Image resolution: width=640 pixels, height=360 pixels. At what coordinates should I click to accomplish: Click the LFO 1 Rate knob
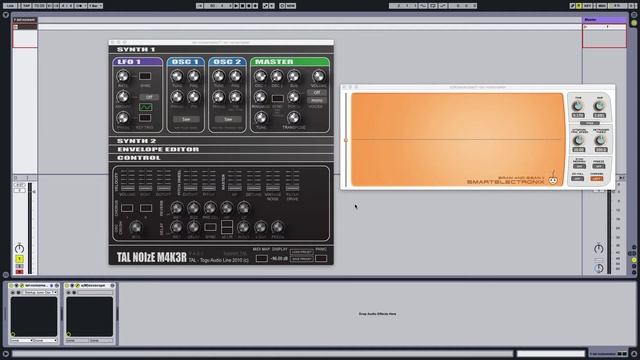click(122, 76)
